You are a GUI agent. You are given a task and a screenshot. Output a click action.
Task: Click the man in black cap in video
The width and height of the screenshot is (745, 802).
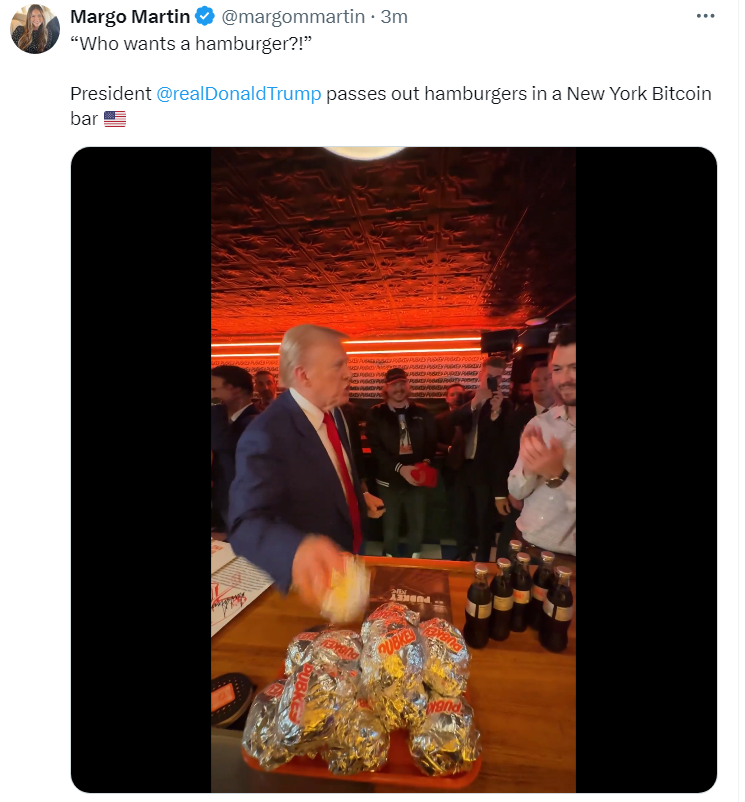coord(403,462)
